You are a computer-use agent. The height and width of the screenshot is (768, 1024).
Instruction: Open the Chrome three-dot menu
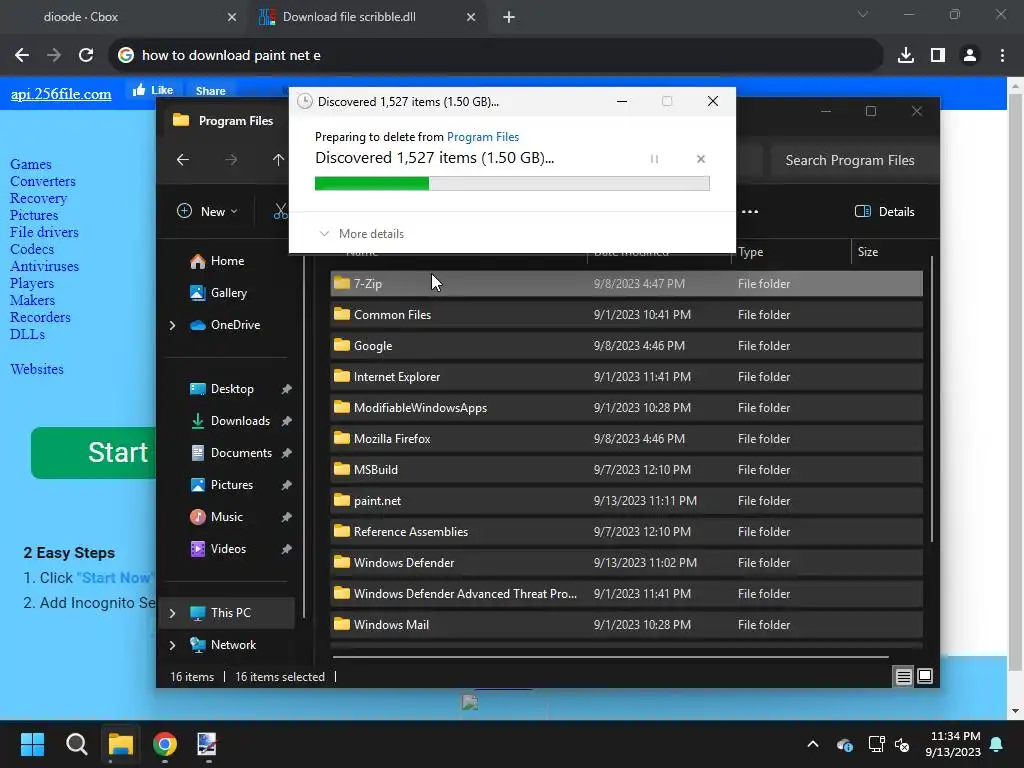[x=1002, y=55]
